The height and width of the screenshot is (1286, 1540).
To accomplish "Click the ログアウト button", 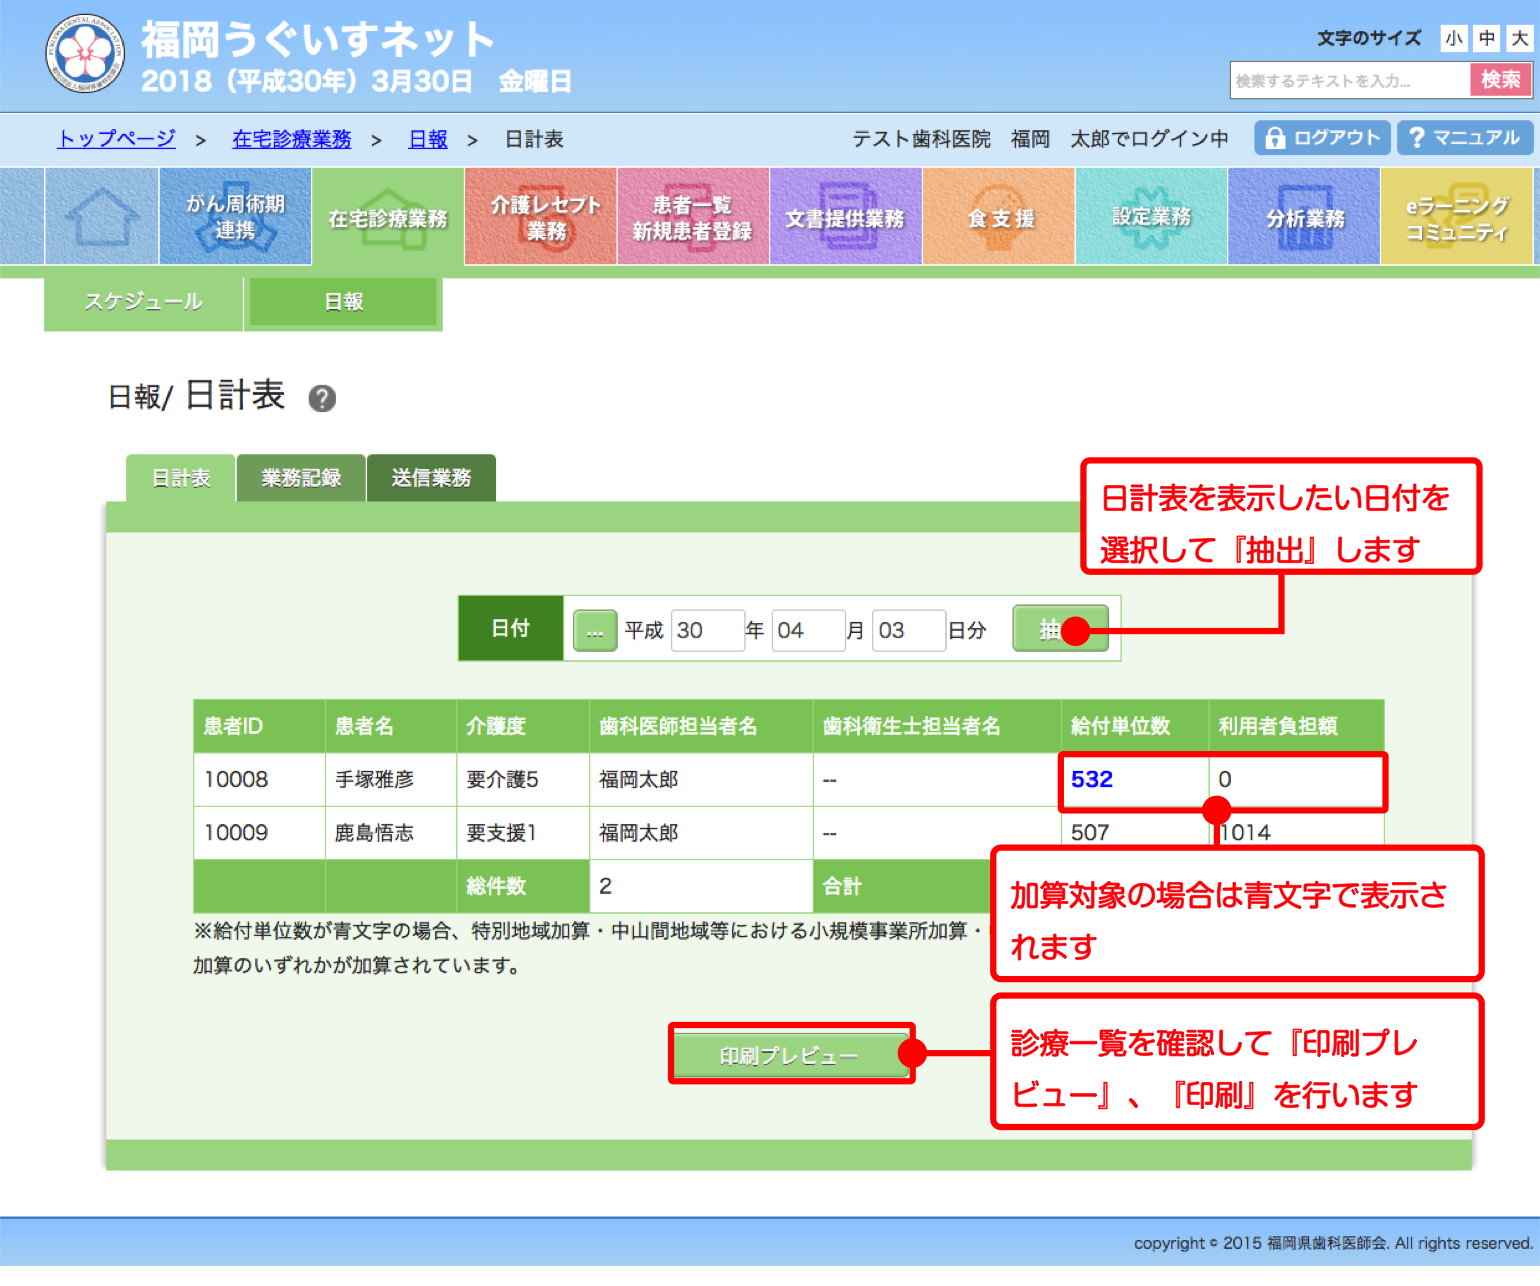I will click(x=1322, y=138).
